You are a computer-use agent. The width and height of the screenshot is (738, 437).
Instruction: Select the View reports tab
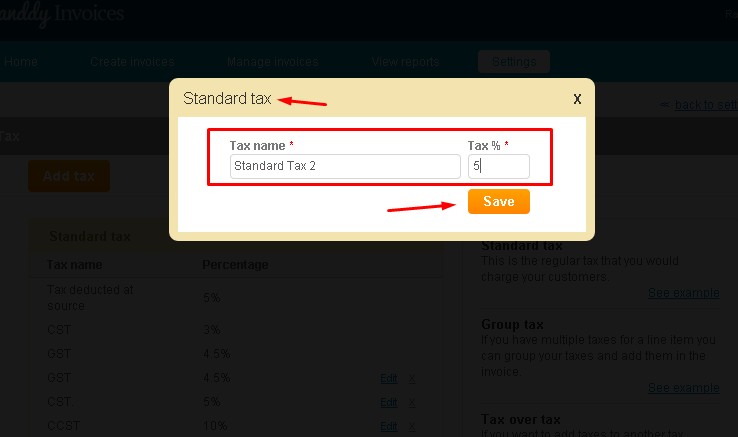pos(405,62)
